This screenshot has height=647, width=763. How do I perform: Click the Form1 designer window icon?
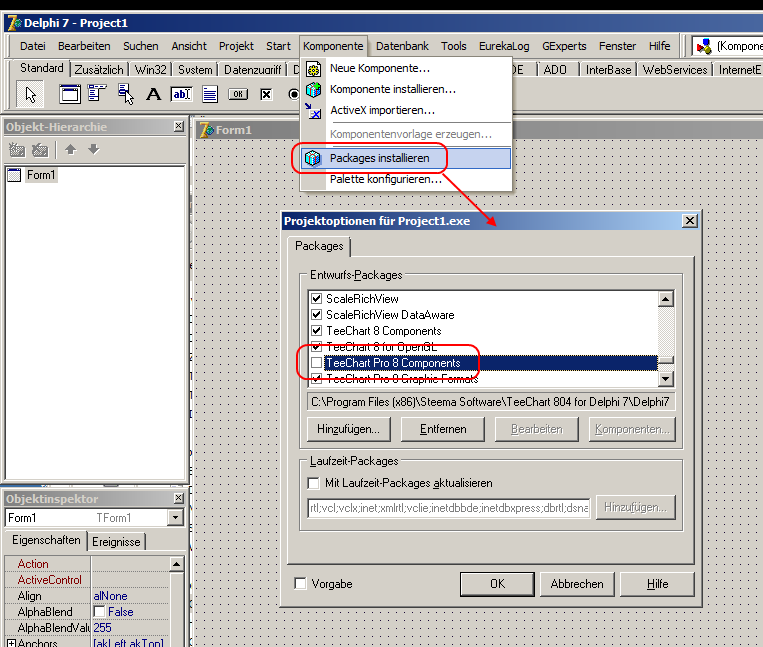click(207, 130)
